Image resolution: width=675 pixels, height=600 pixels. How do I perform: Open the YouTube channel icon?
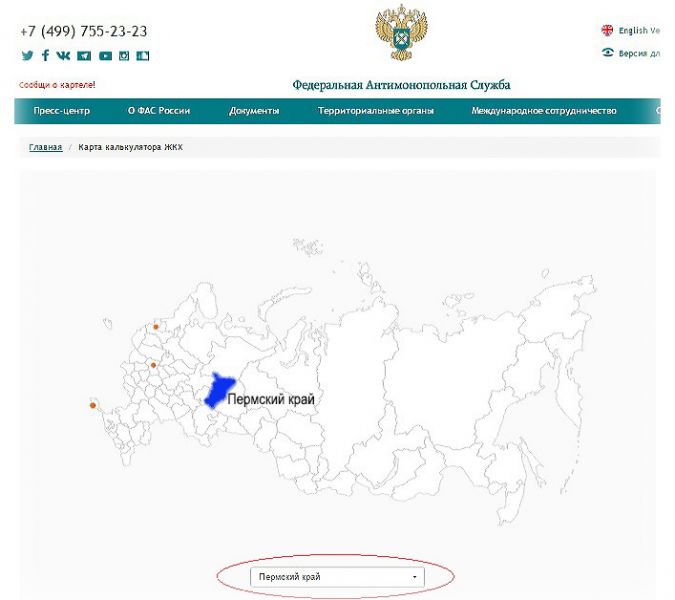click(105, 56)
